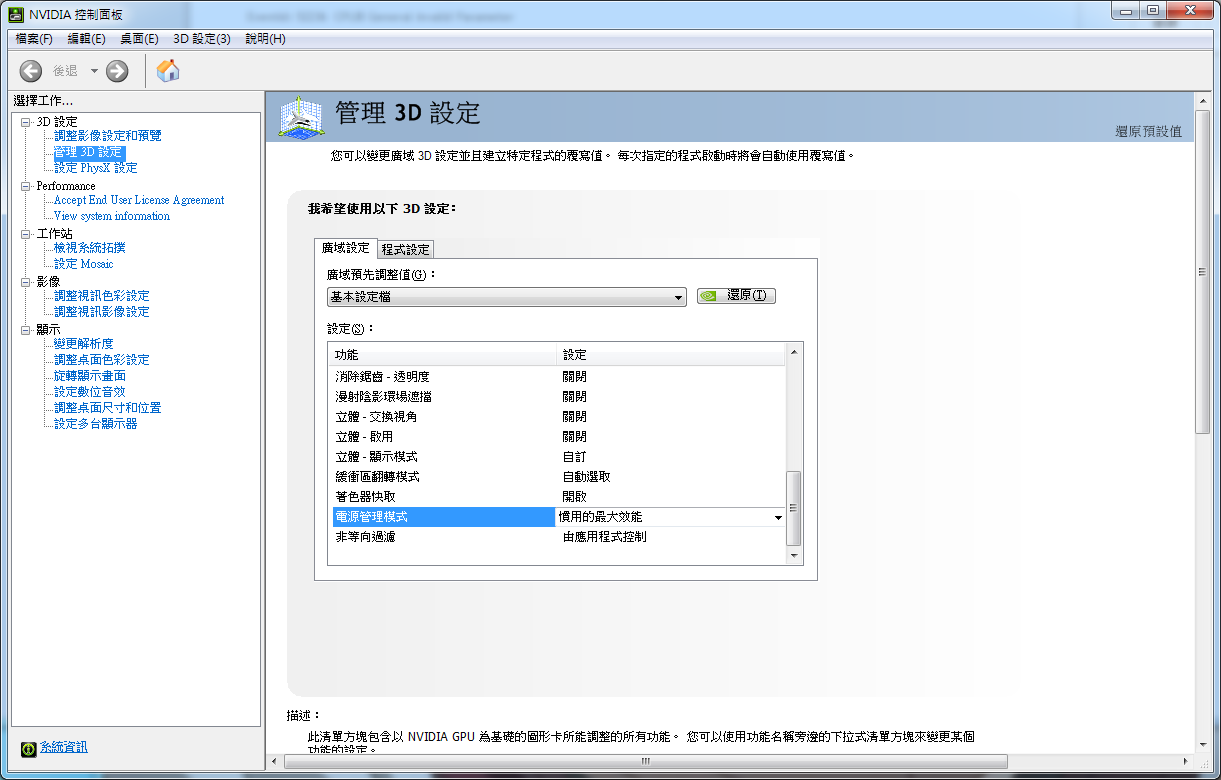The width and height of the screenshot is (1221, 780).
Task: Click the Forward arrow toolbar icon
Action: point(117,71)
